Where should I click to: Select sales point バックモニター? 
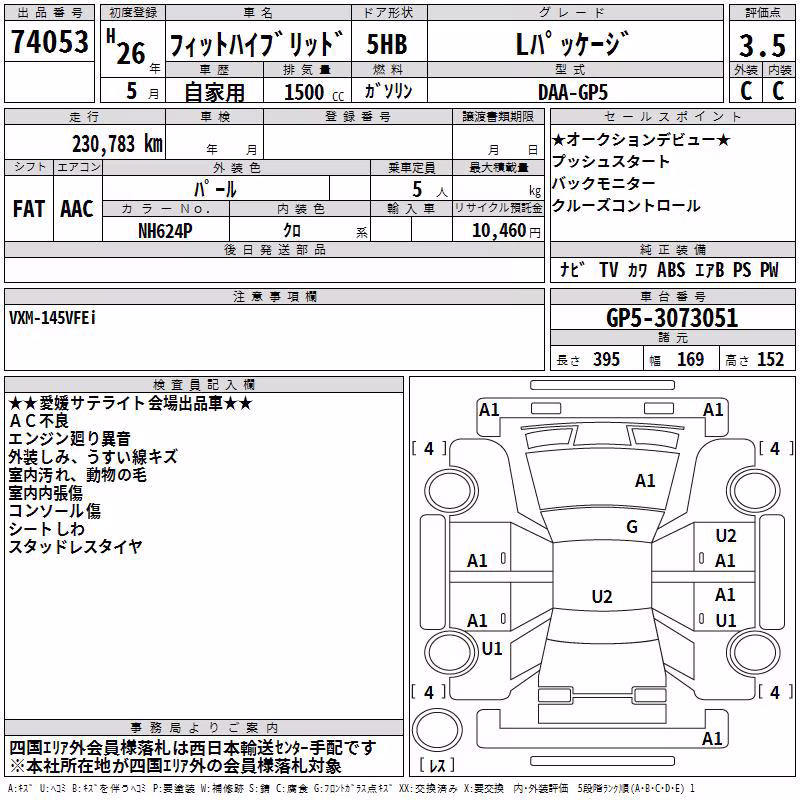(604, 183)
